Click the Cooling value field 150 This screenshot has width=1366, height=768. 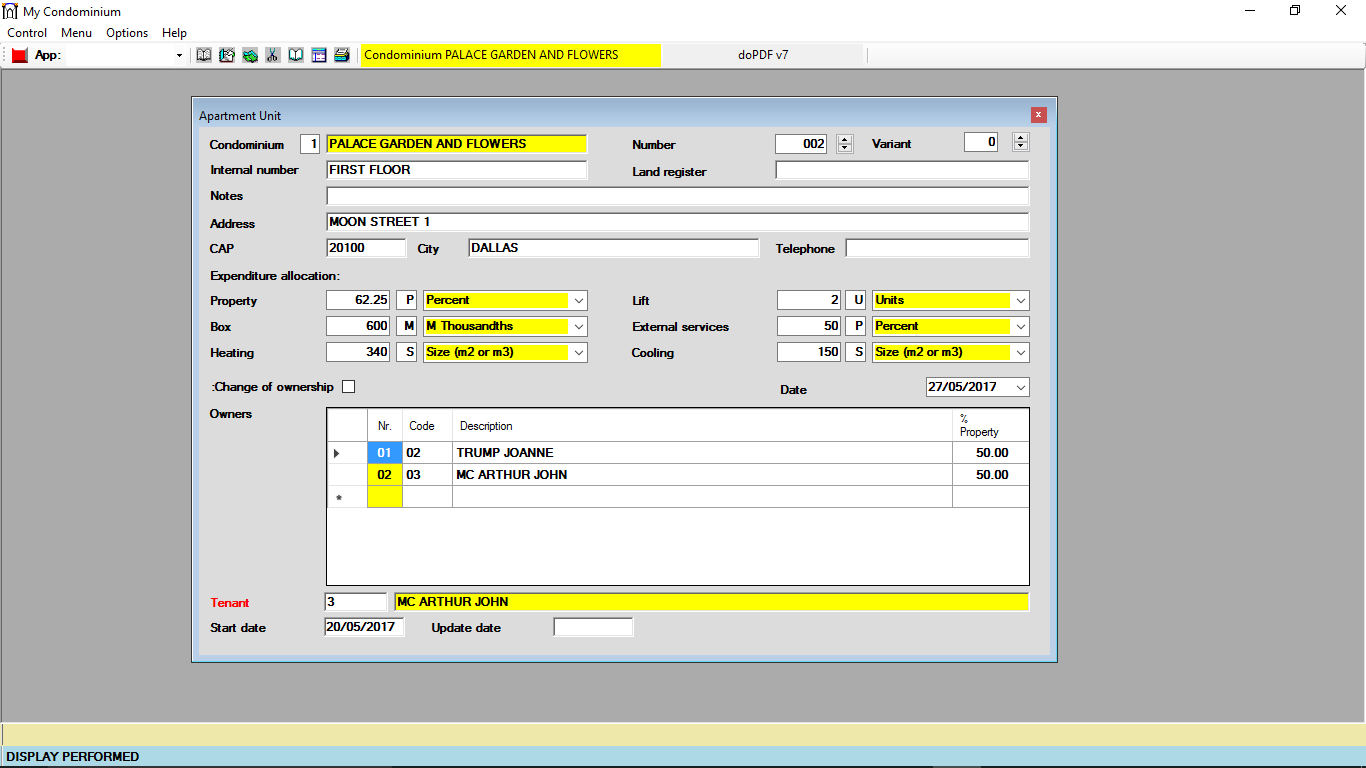pyautogui.click(x=809, y=352)
